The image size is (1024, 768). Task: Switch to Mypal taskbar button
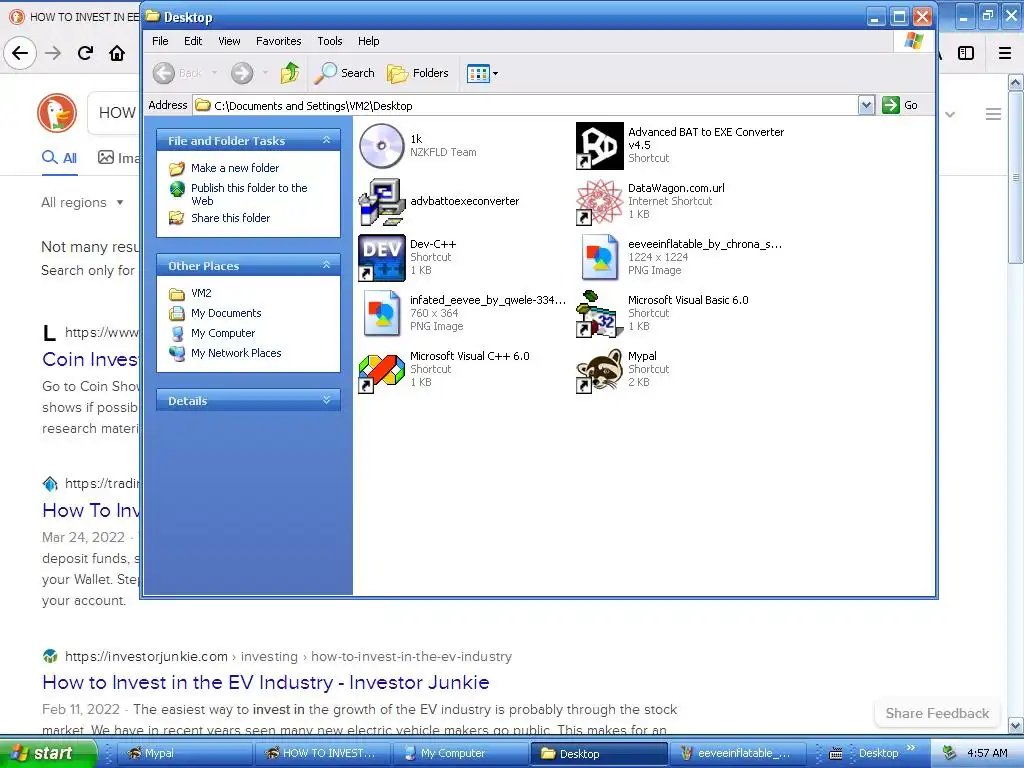(x=186, y=753)
